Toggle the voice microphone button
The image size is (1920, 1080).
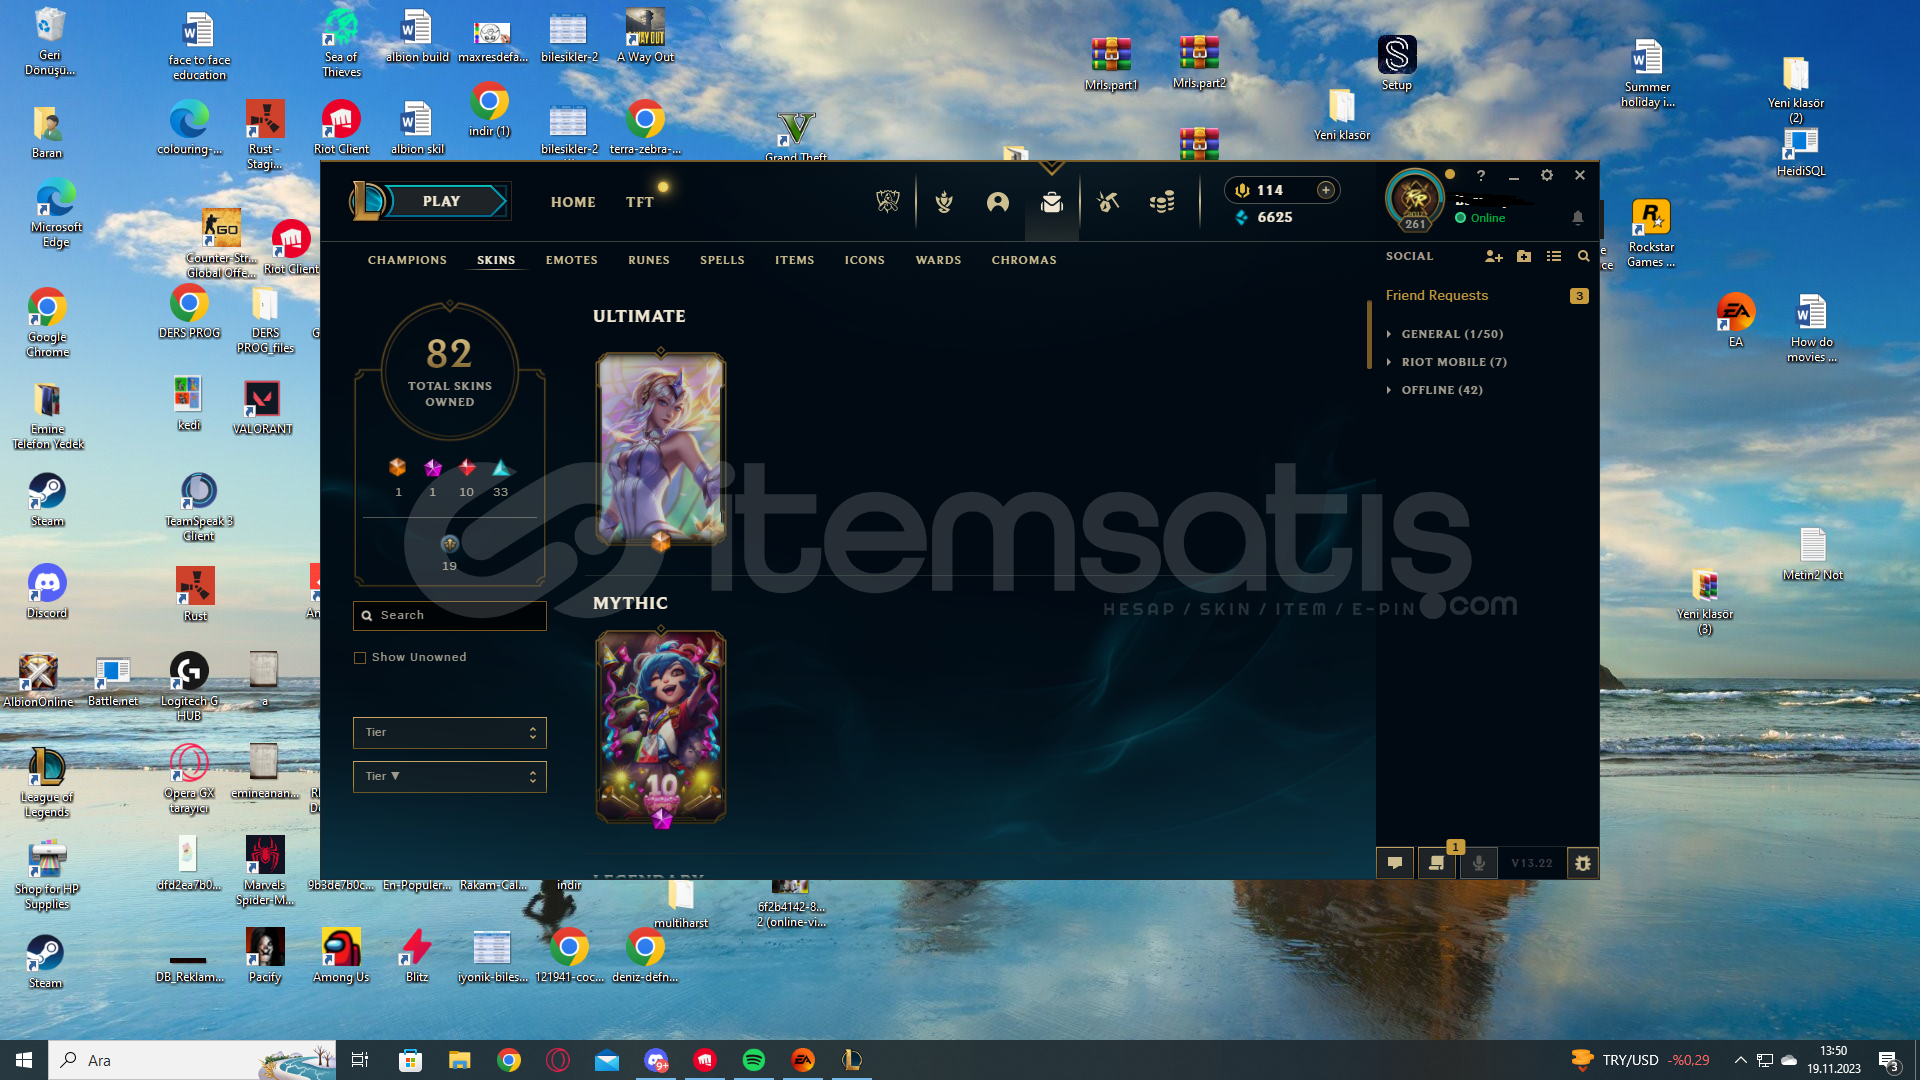click(x=1479, y=863)
